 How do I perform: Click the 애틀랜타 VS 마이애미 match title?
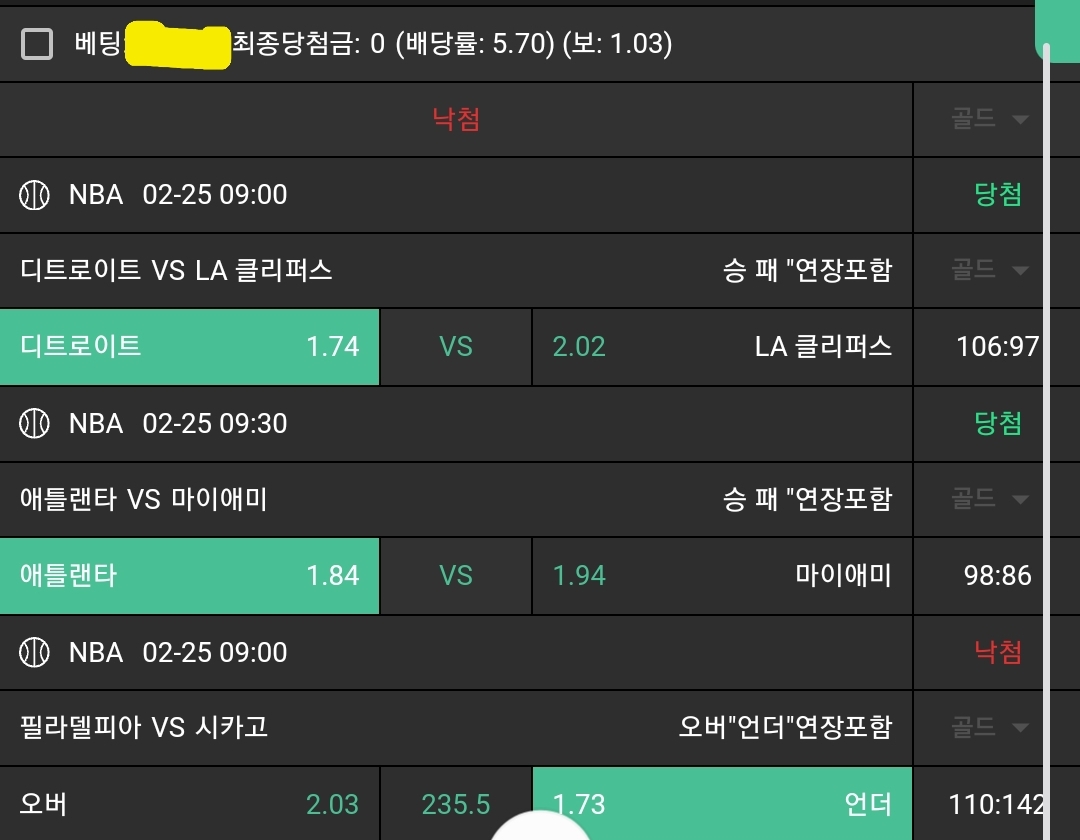[144, 499]
